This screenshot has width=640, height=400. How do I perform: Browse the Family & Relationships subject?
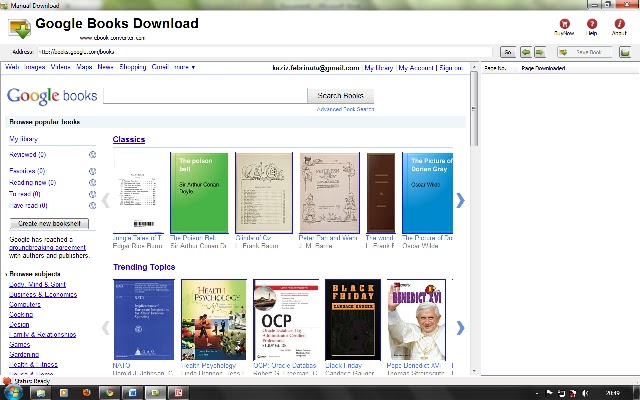(42, 334)
